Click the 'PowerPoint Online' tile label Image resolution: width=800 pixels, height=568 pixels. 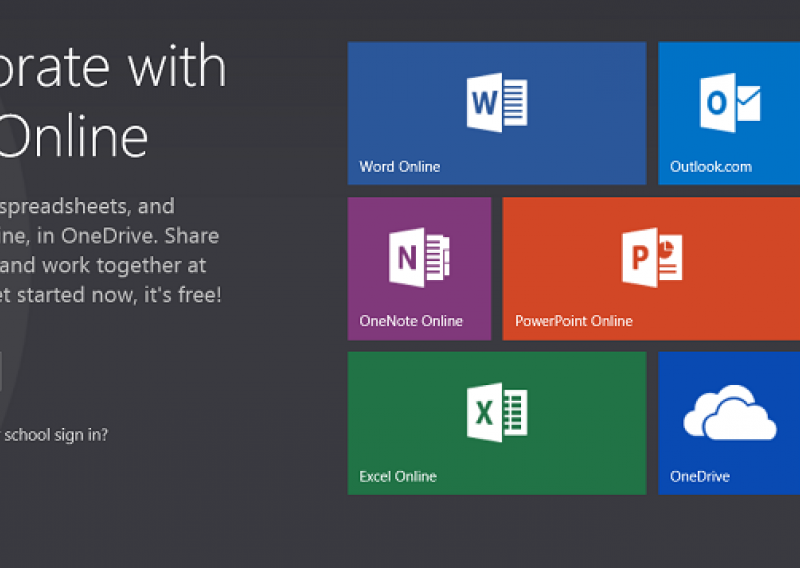tap(573, 321)
